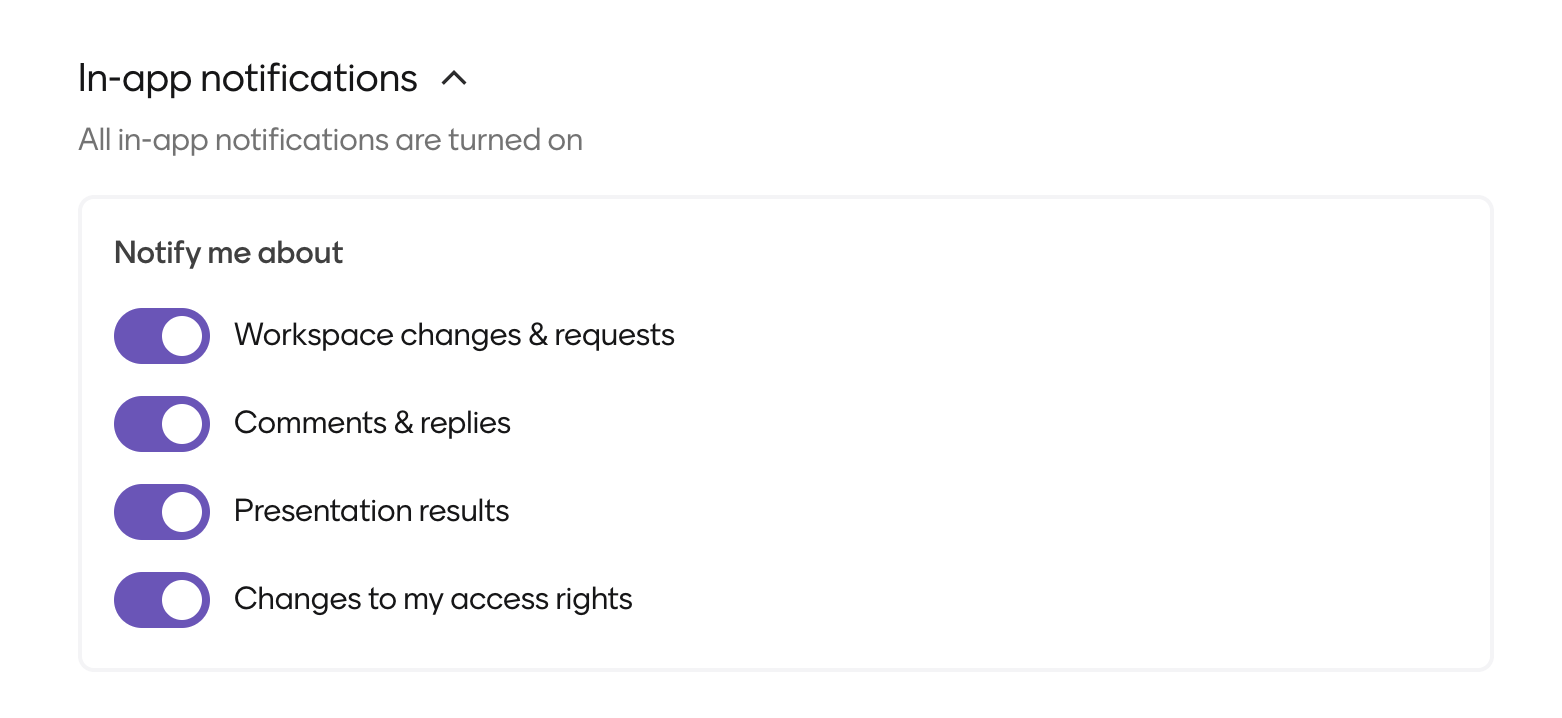Click the Changes to my access rights label
The width and height of the screenshot is (1562, 718).
pyautogui.click(x=433, y=599)
